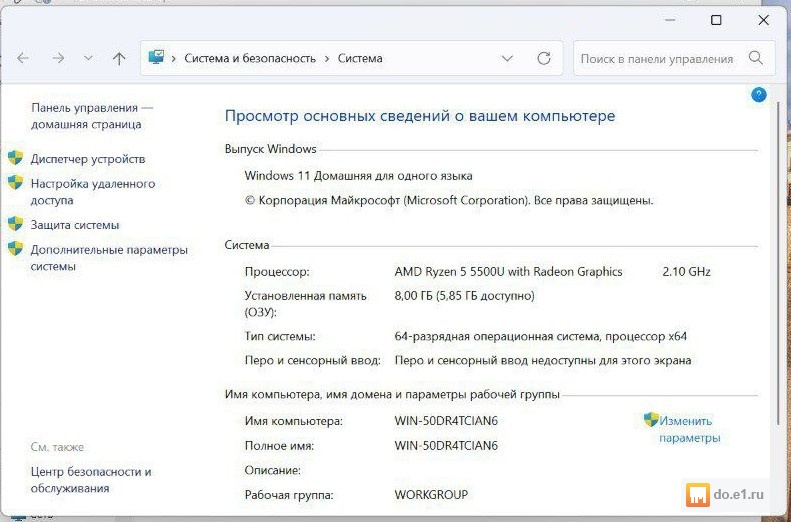Select the 'Windows 11 Домашняя для одного языка' text
This screenshot has width=791, height=522.
(359, 176)
